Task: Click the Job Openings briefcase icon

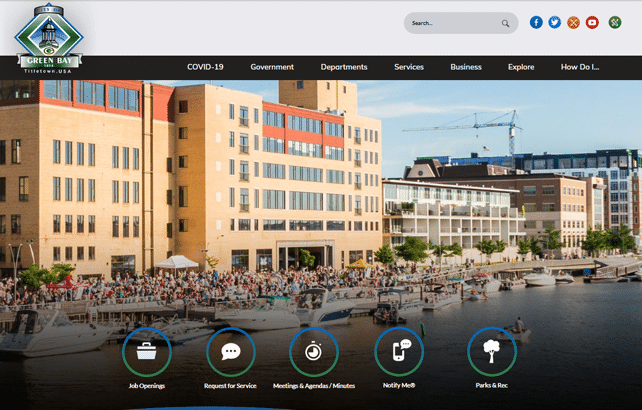Action: pos(146,352)
